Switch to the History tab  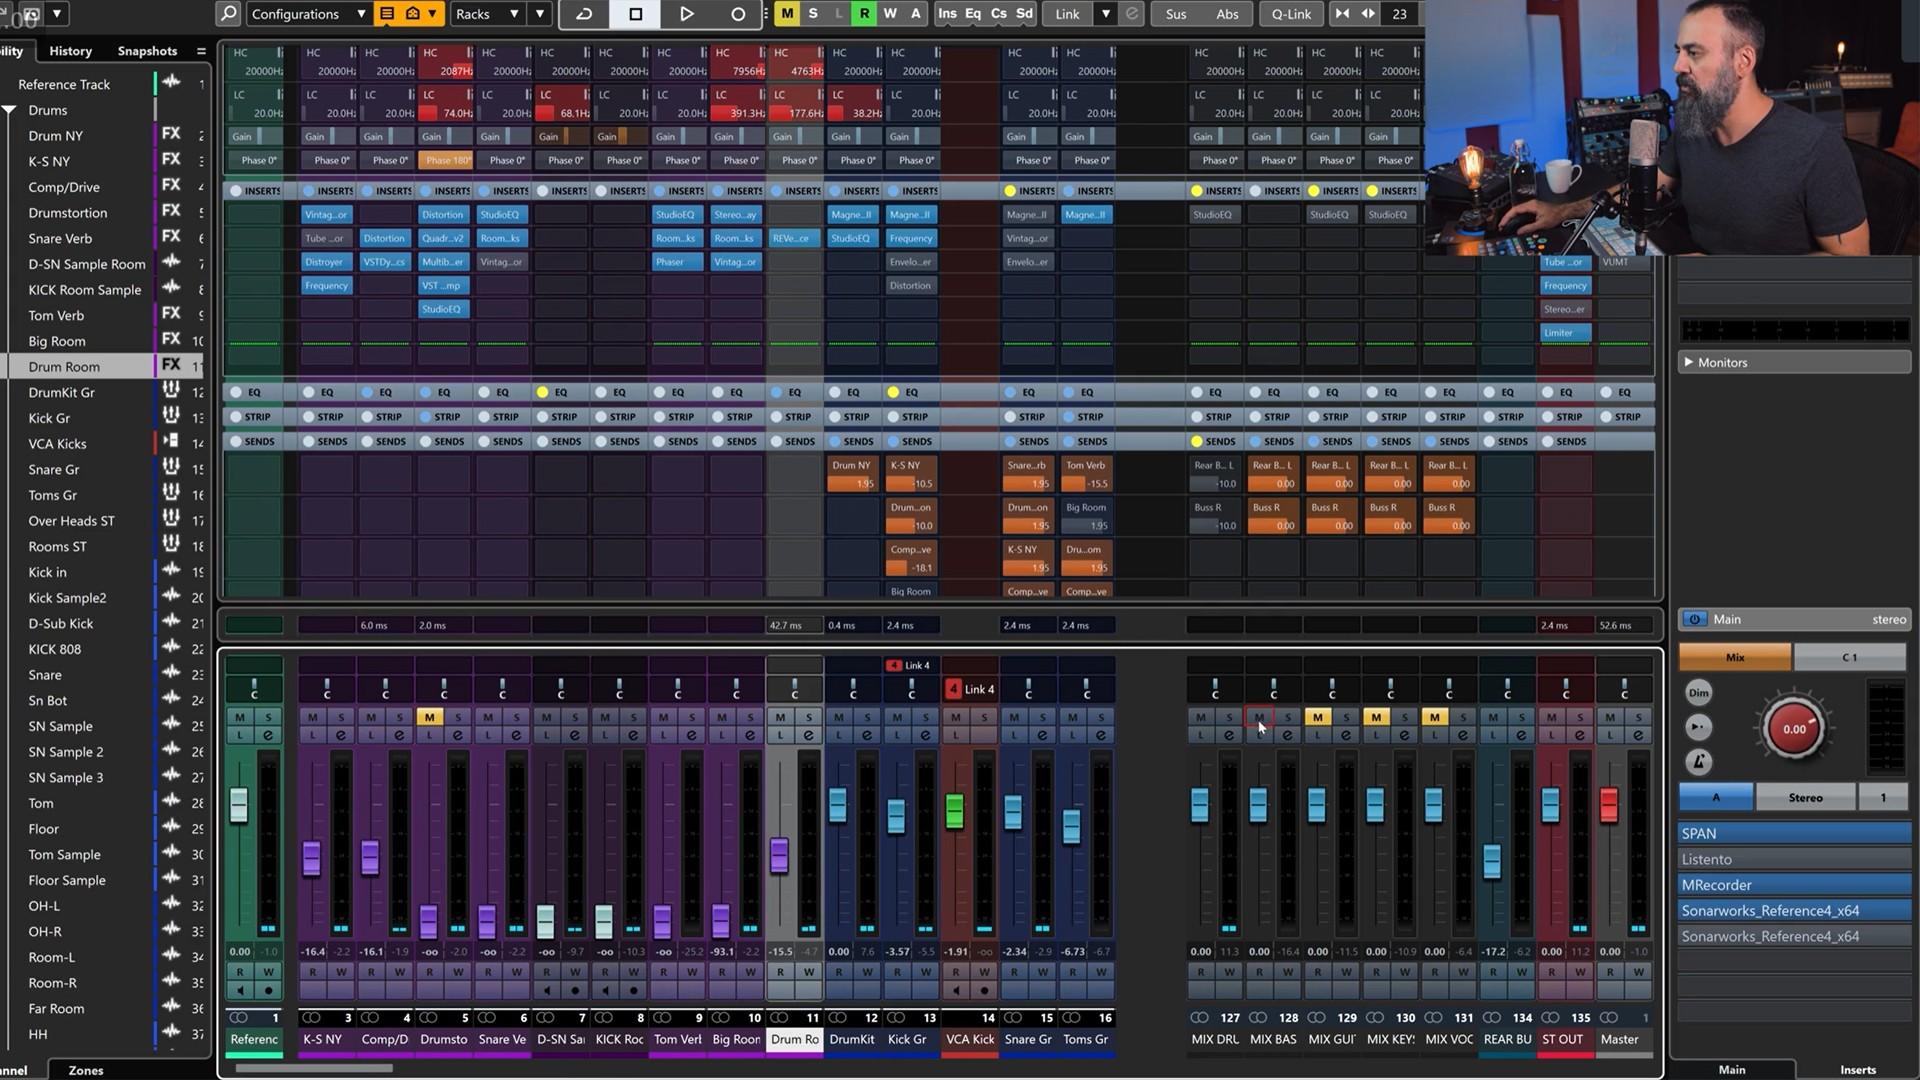70,51
